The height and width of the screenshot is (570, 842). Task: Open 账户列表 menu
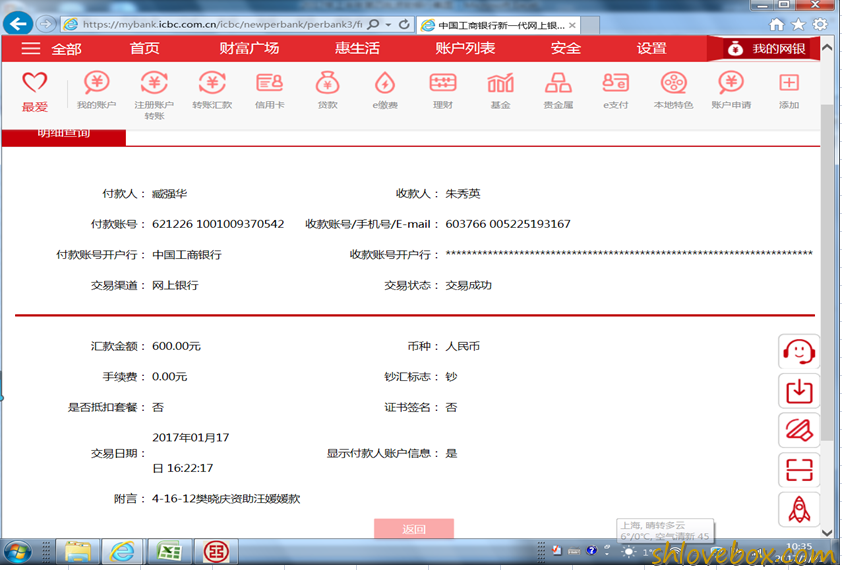click(x=465, y=48)
